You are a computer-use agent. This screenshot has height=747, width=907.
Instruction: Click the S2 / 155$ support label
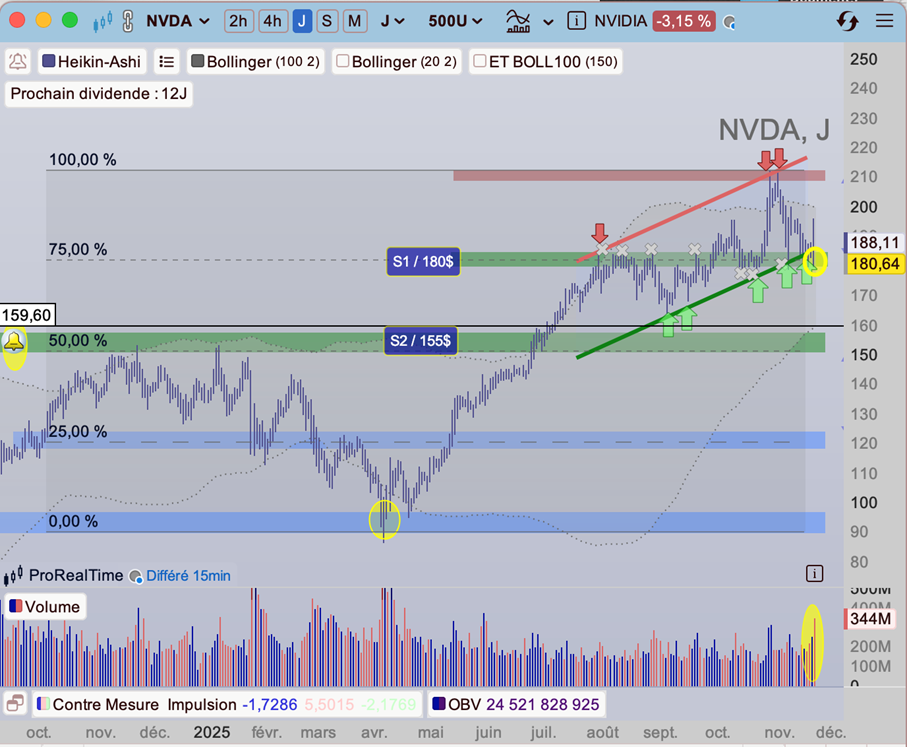click(x=421, y=341)
